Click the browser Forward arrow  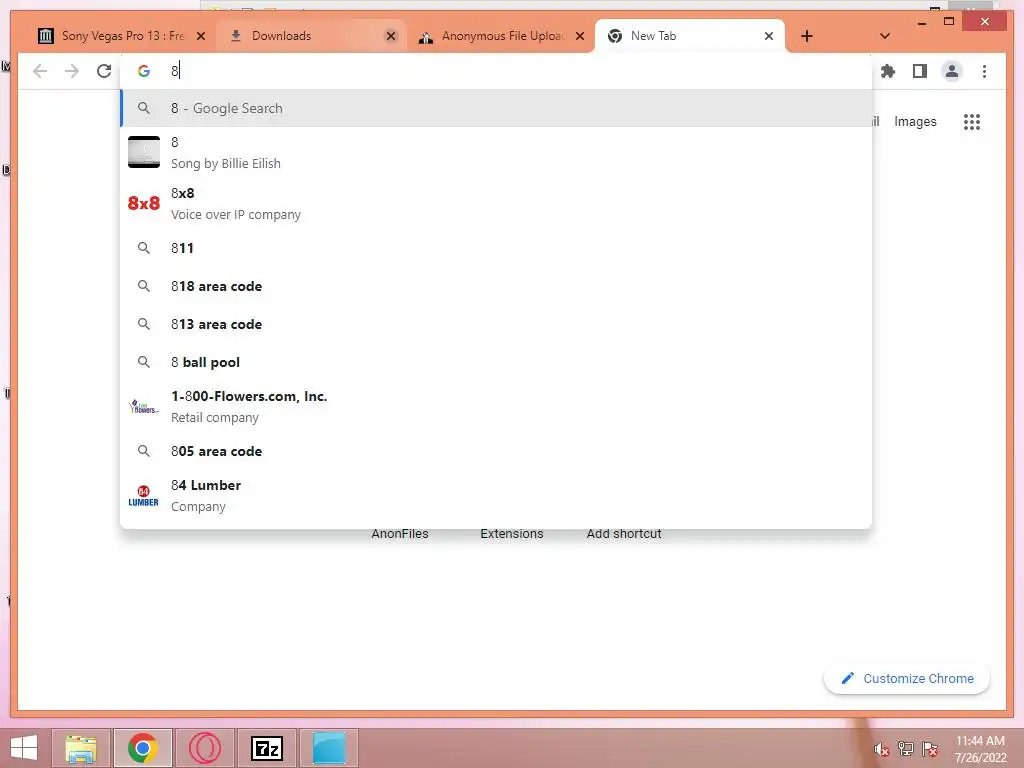tap(72, 71)
